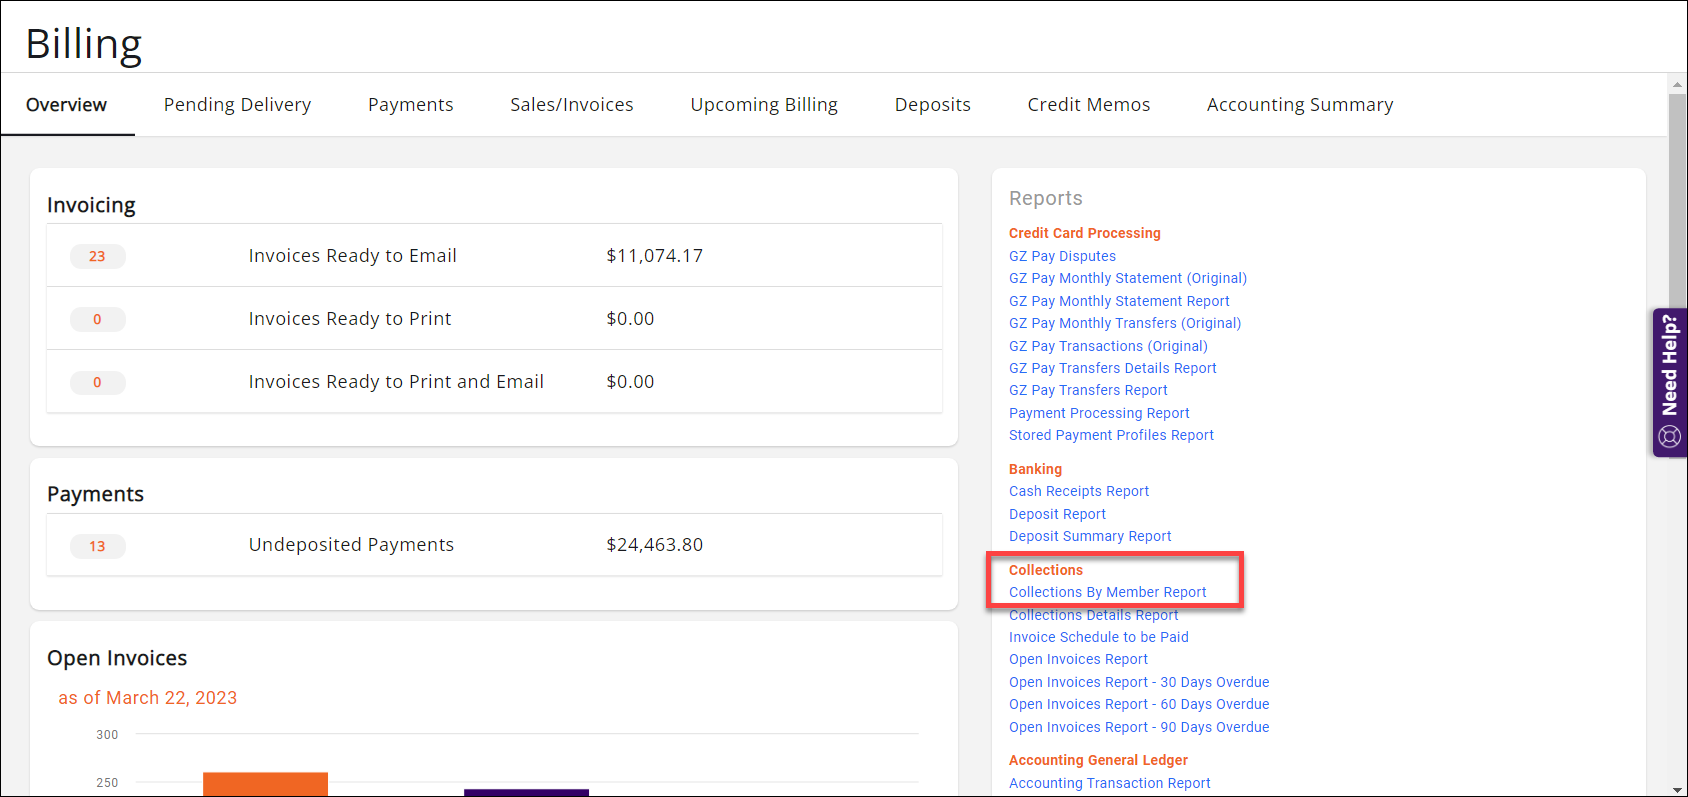Viewport: 1688px width, 797px height.
Task: Open the Invoice Schedule to be Paid link
Action: [x=1098, y=637]
